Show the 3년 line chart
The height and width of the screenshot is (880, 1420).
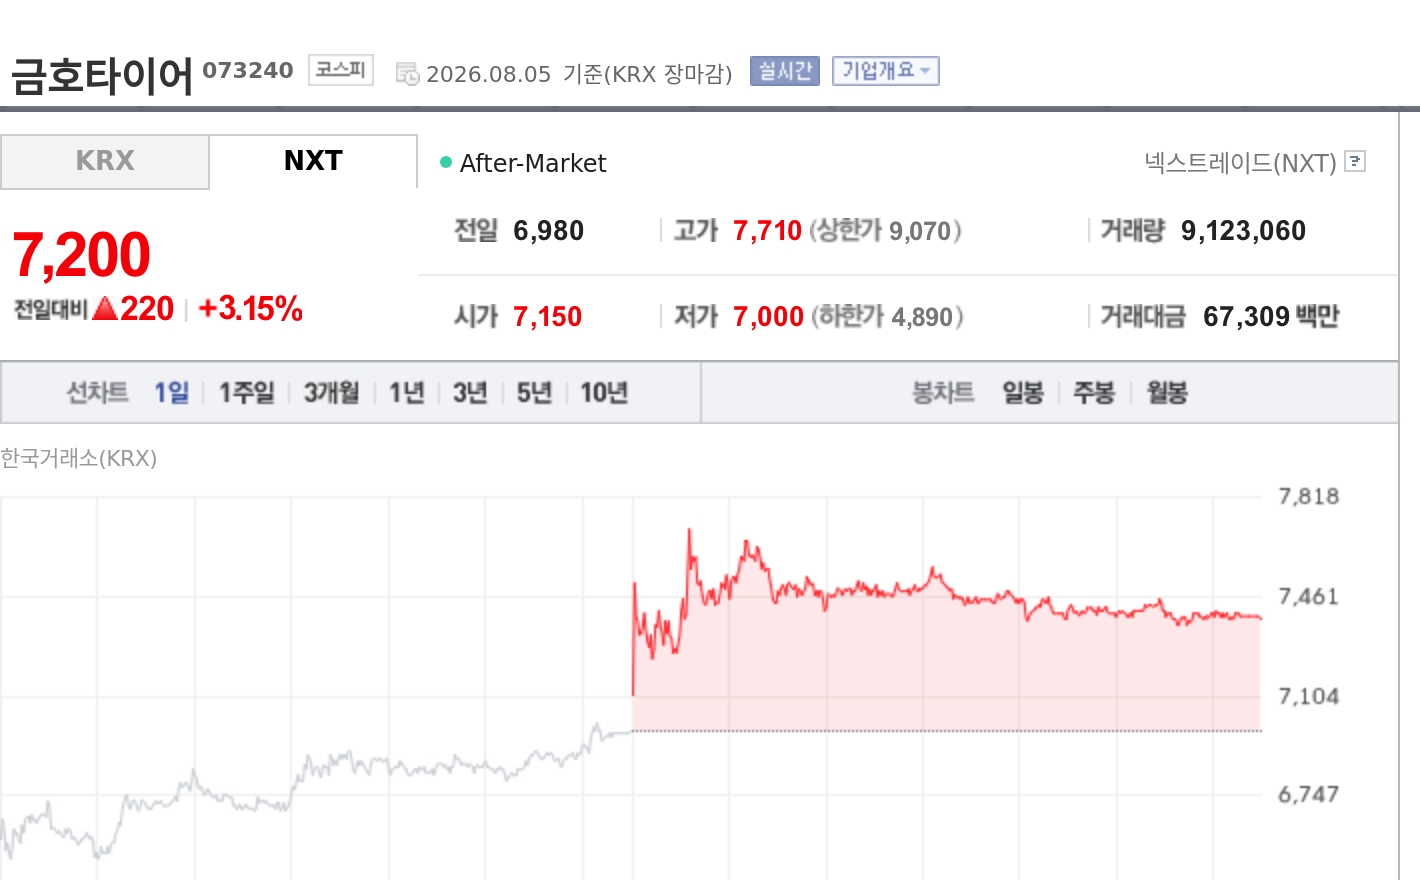click(x=470, y=392)
